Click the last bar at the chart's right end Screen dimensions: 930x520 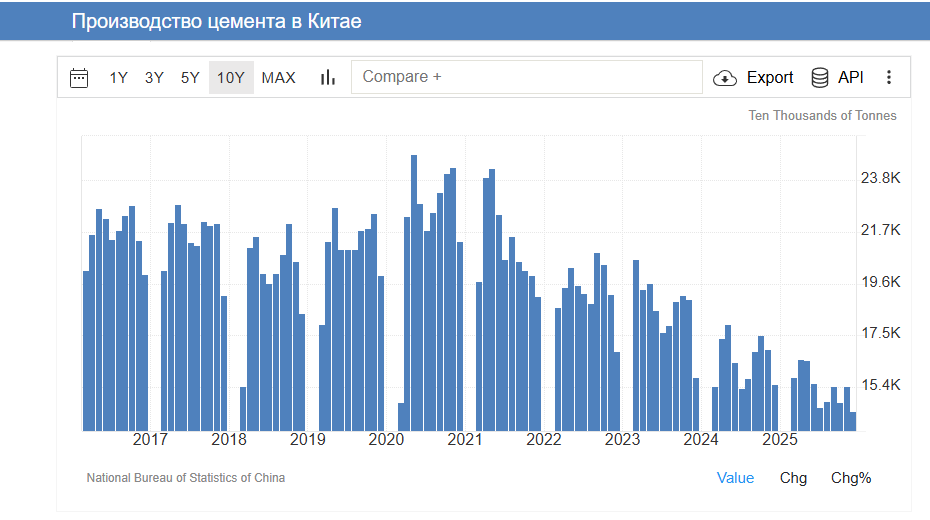point(853,421)
